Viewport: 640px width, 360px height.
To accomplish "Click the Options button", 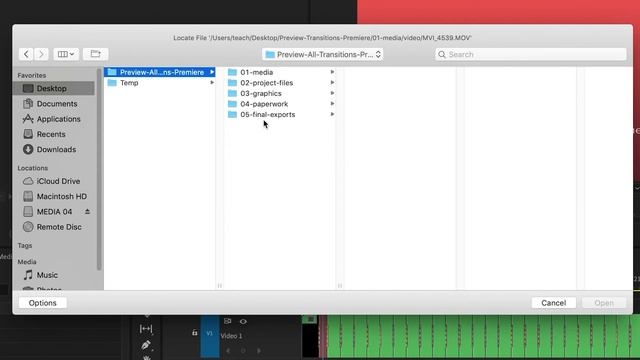I will pos(43,303).
